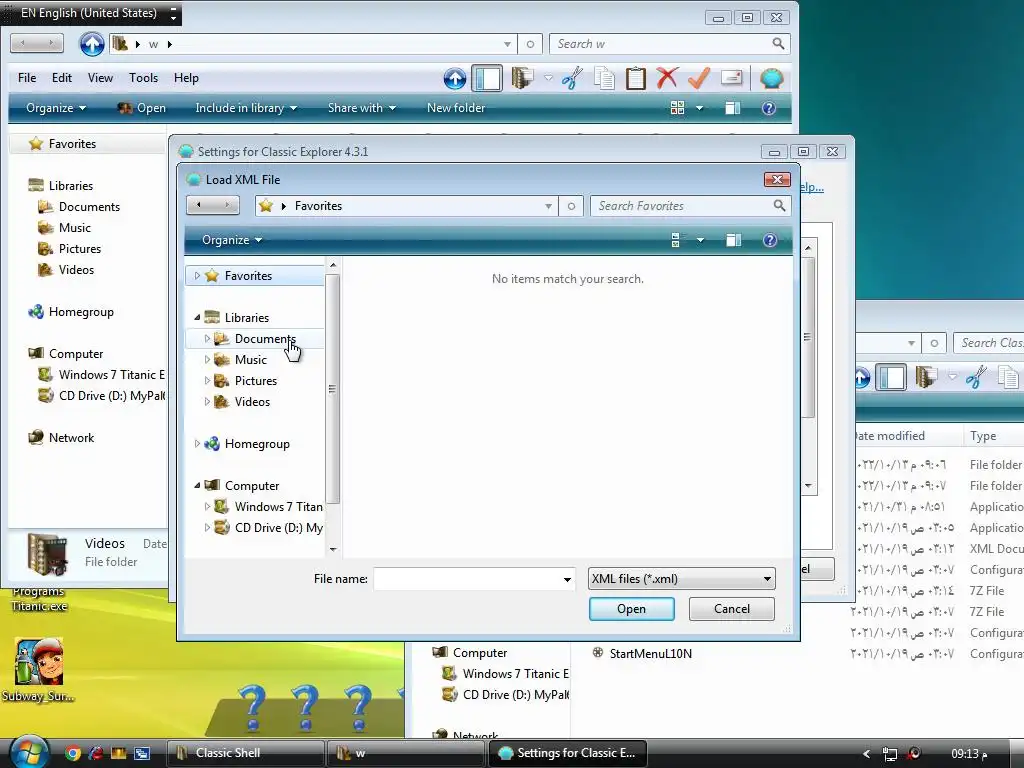Select StartMenuL10N file in the background window
Screen dimensions: 1024x768
click(x=650, y=654)
